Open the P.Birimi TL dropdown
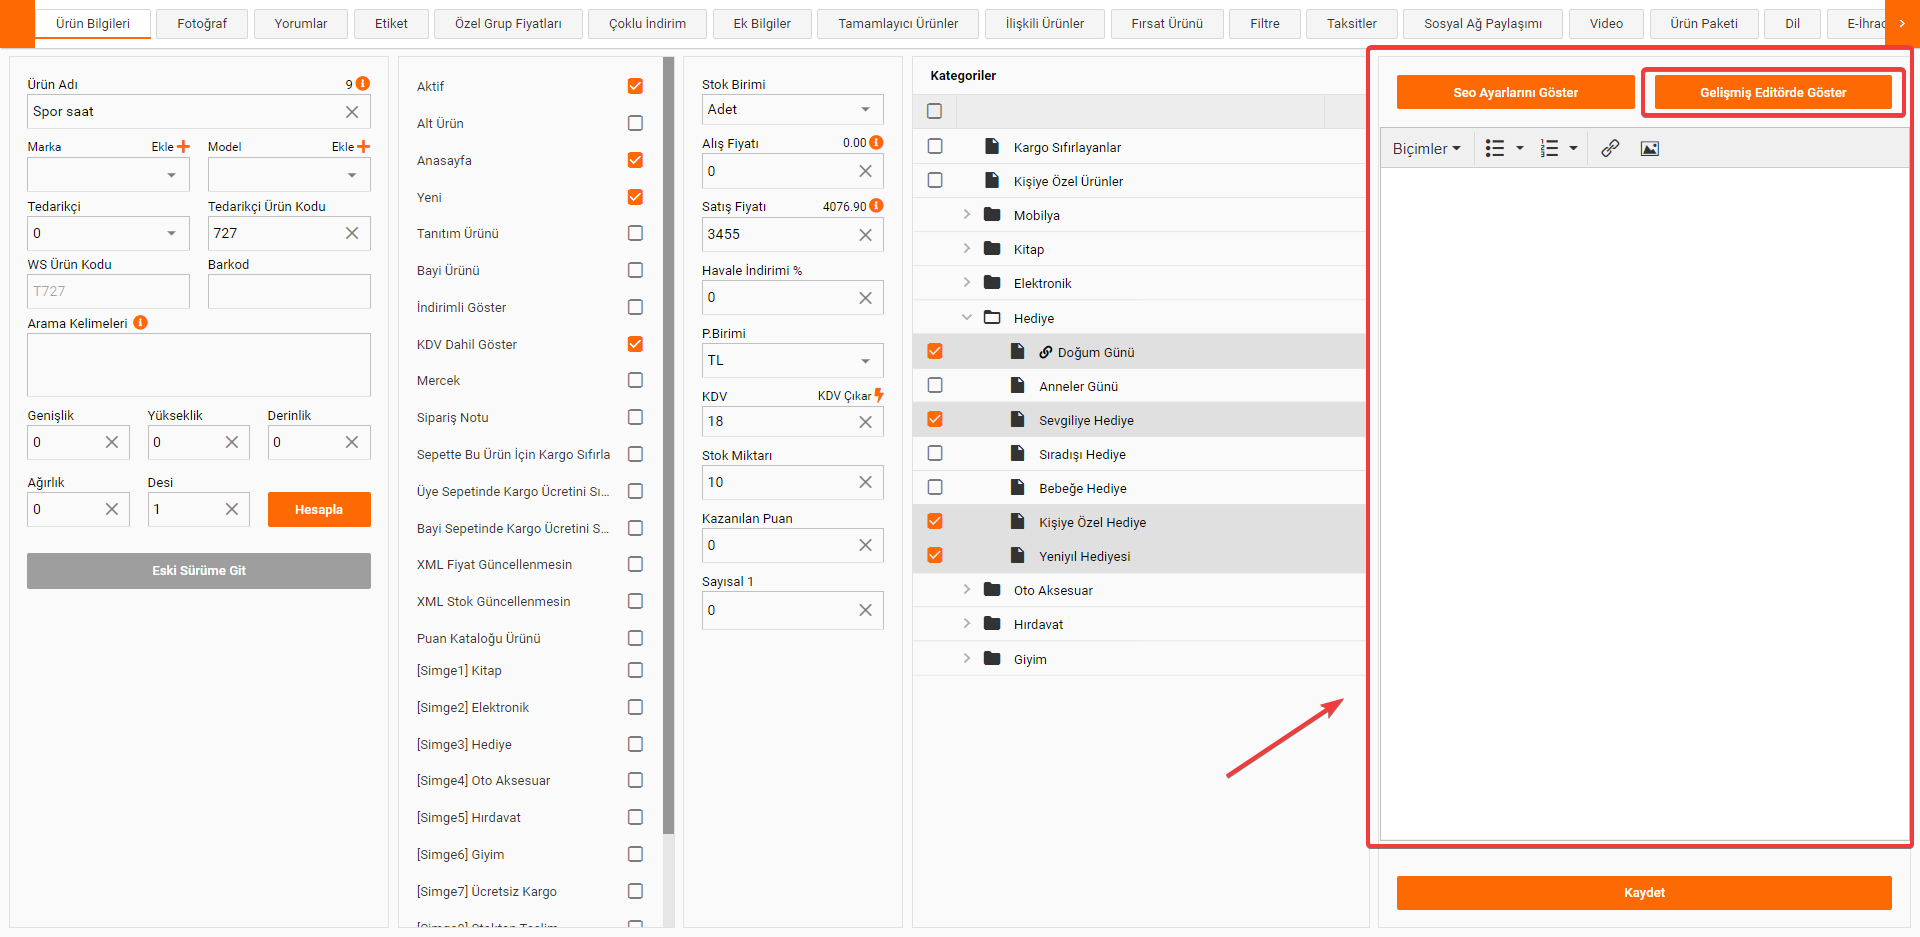The width and height of the screenshot is (1920, 937). (793, 360)
